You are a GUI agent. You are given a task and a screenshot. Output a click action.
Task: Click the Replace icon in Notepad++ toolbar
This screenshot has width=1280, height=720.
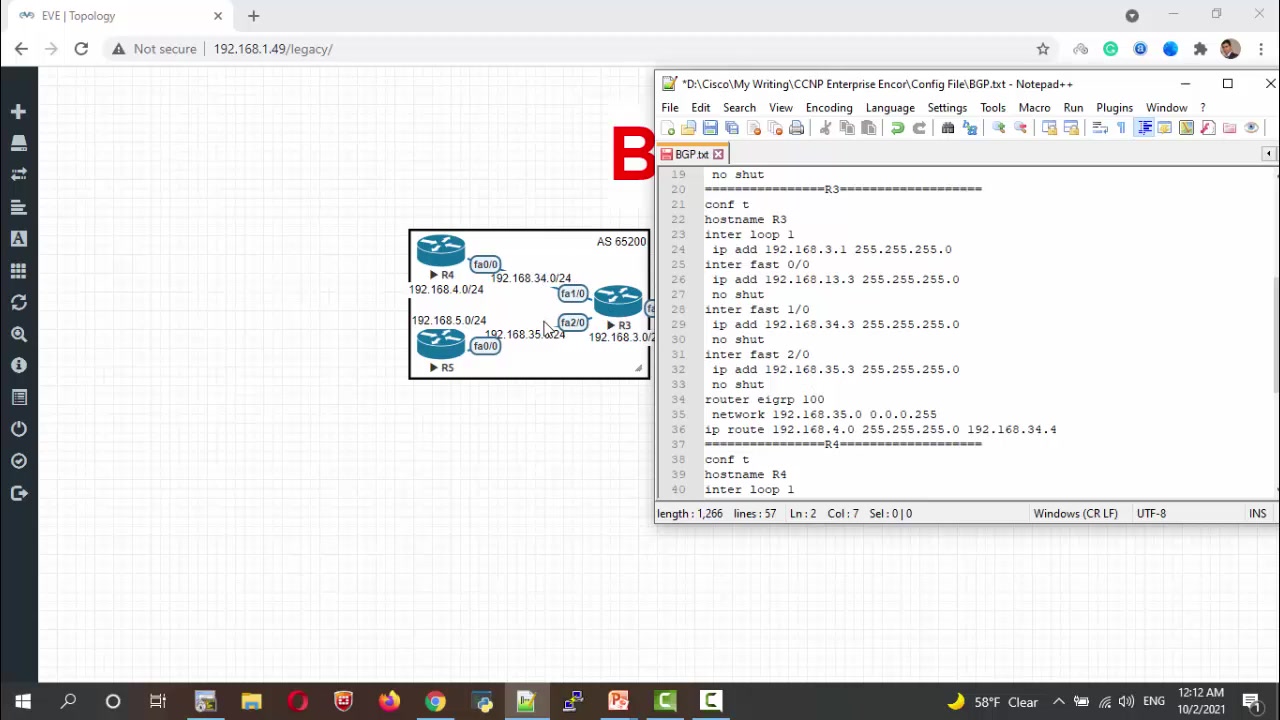[x=970, y=128]
